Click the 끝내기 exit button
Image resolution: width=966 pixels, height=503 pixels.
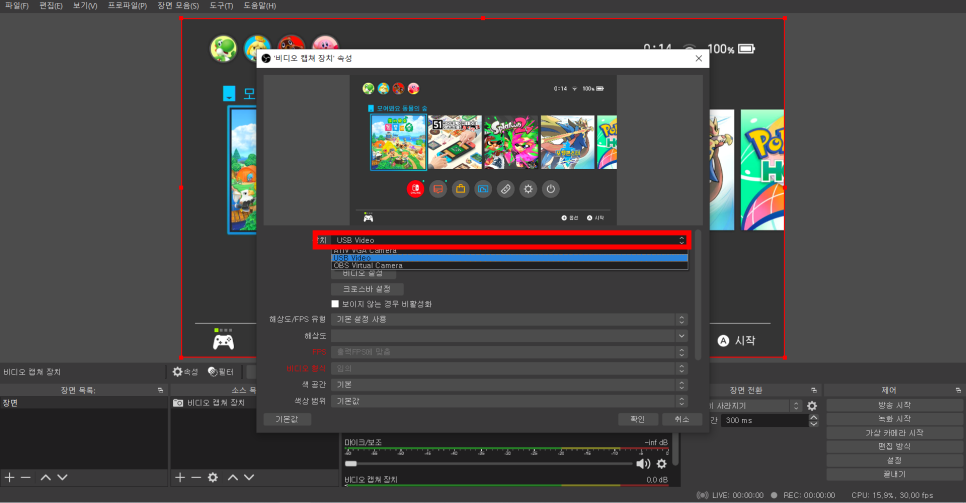[894, 474]
